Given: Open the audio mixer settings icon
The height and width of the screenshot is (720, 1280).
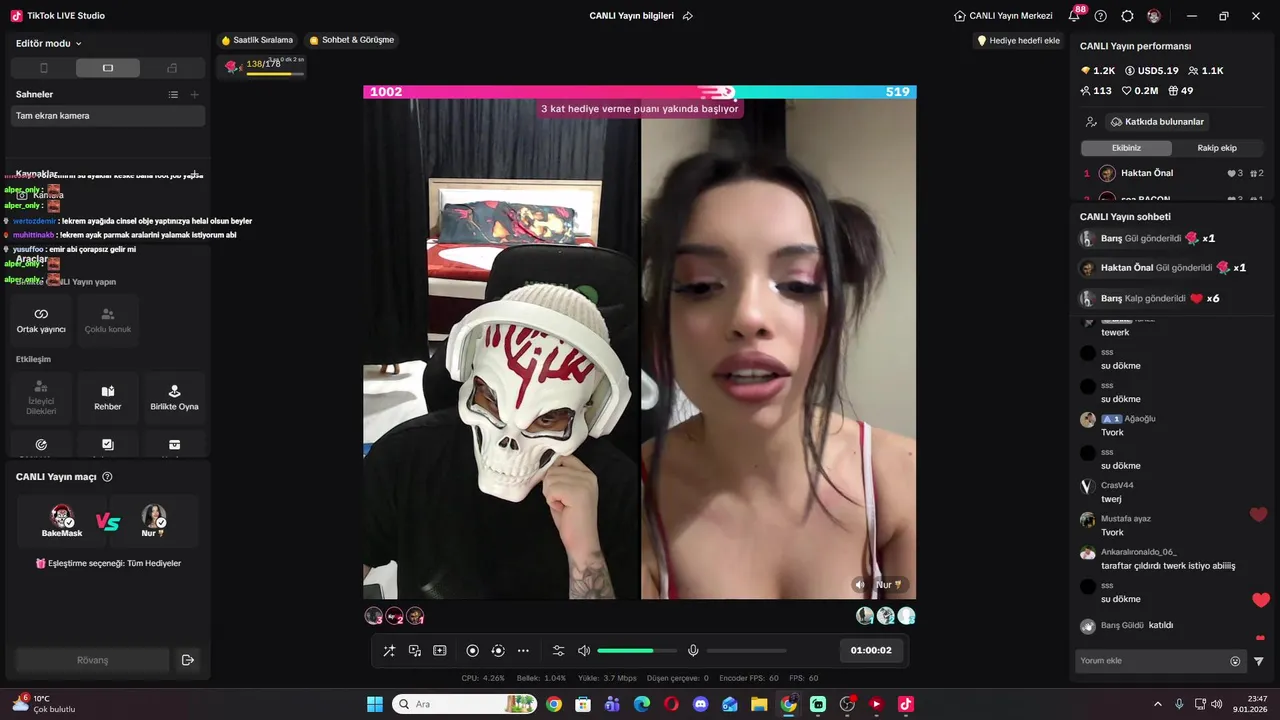Looking at the screenshot, I should (x=559, y=651).
